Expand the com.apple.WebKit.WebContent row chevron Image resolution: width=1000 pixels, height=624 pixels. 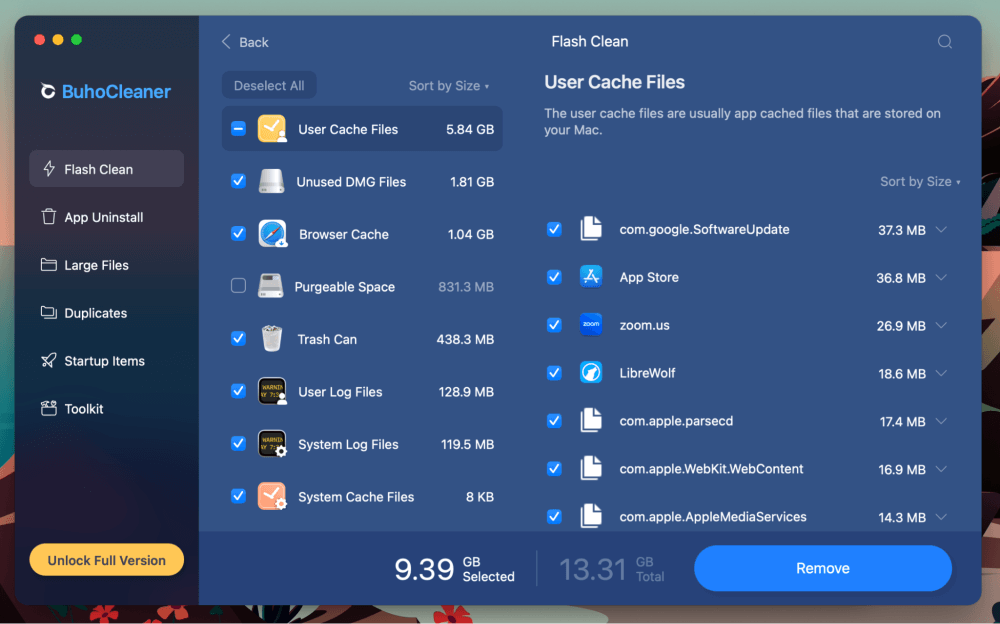coord(941,469)
